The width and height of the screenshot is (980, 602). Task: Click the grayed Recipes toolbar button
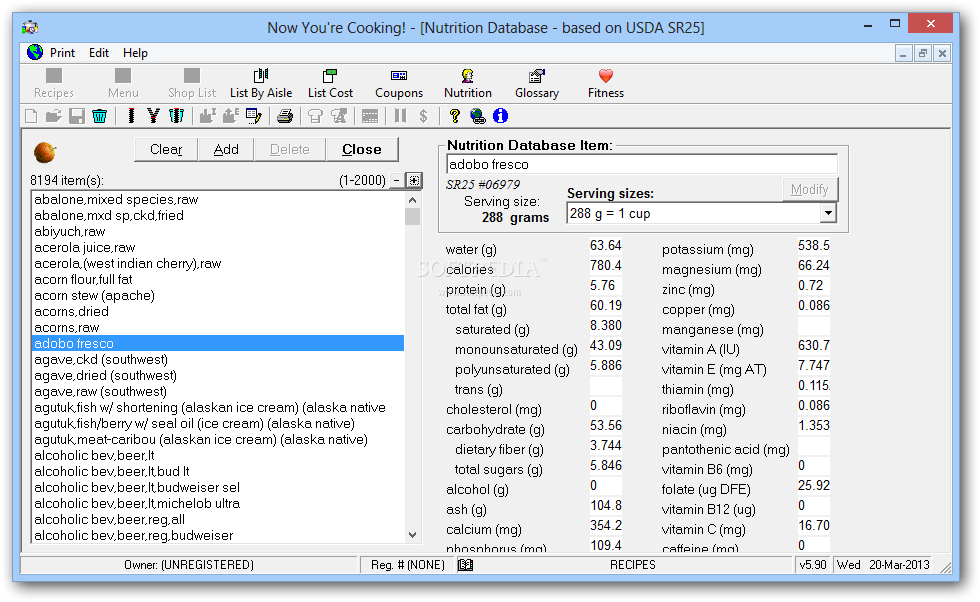(x=54, y=84)
